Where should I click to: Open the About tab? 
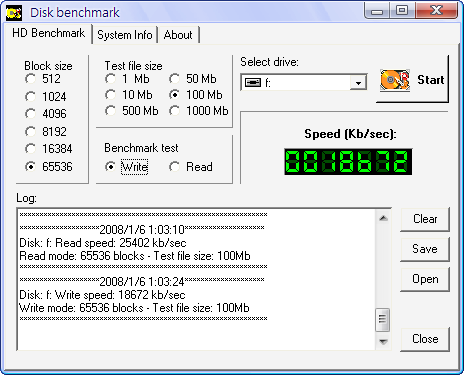pos(178,35)
